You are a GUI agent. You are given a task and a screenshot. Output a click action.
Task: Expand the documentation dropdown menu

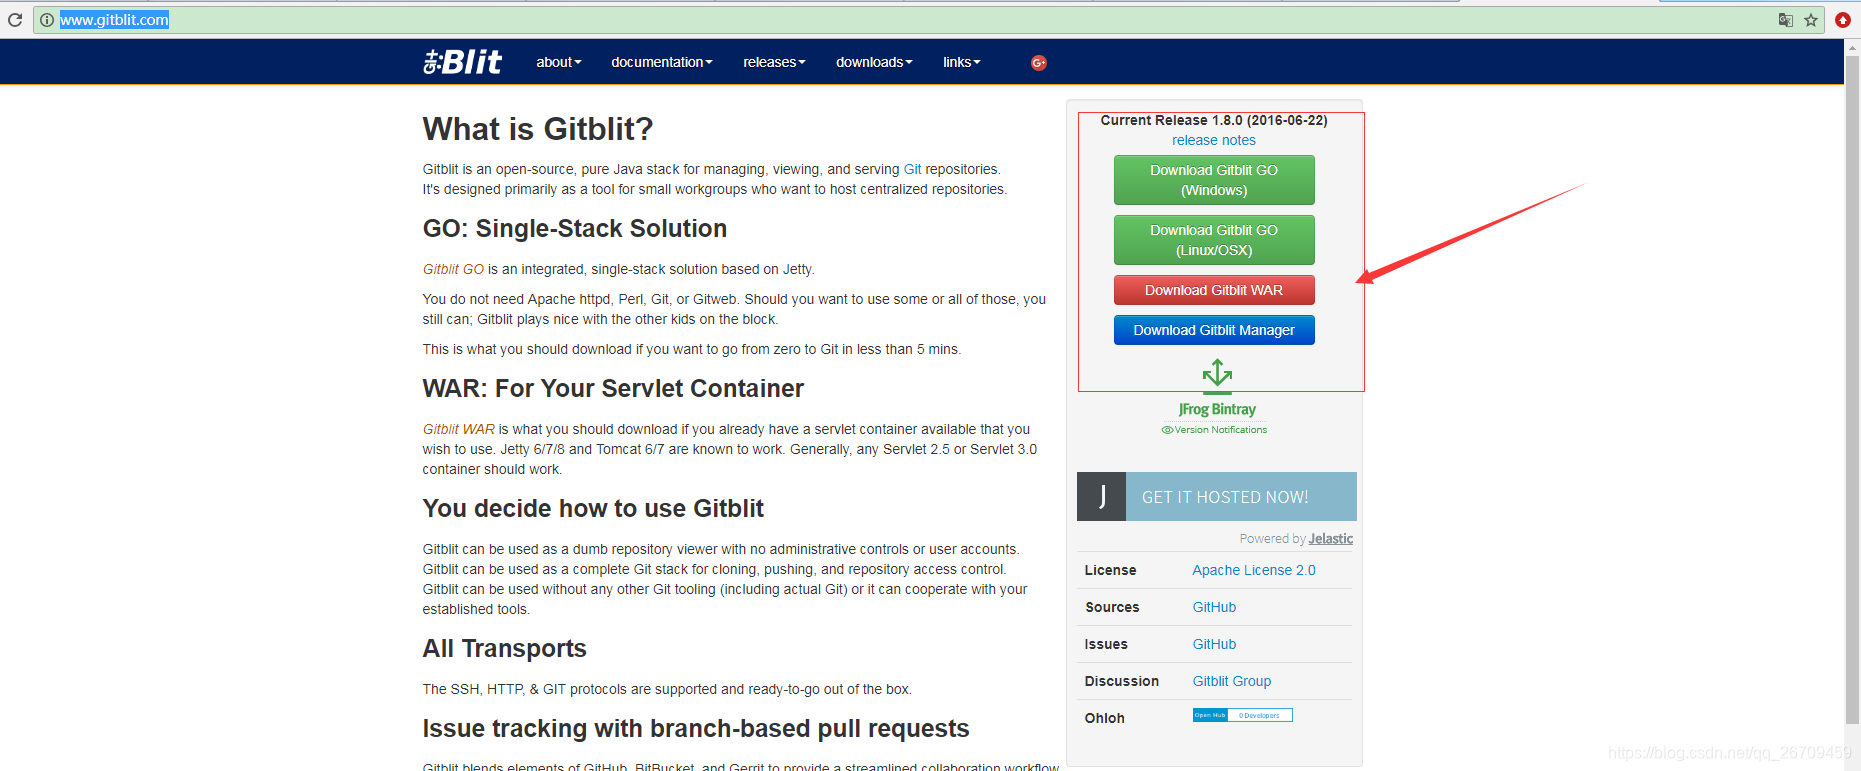(662, 62)
